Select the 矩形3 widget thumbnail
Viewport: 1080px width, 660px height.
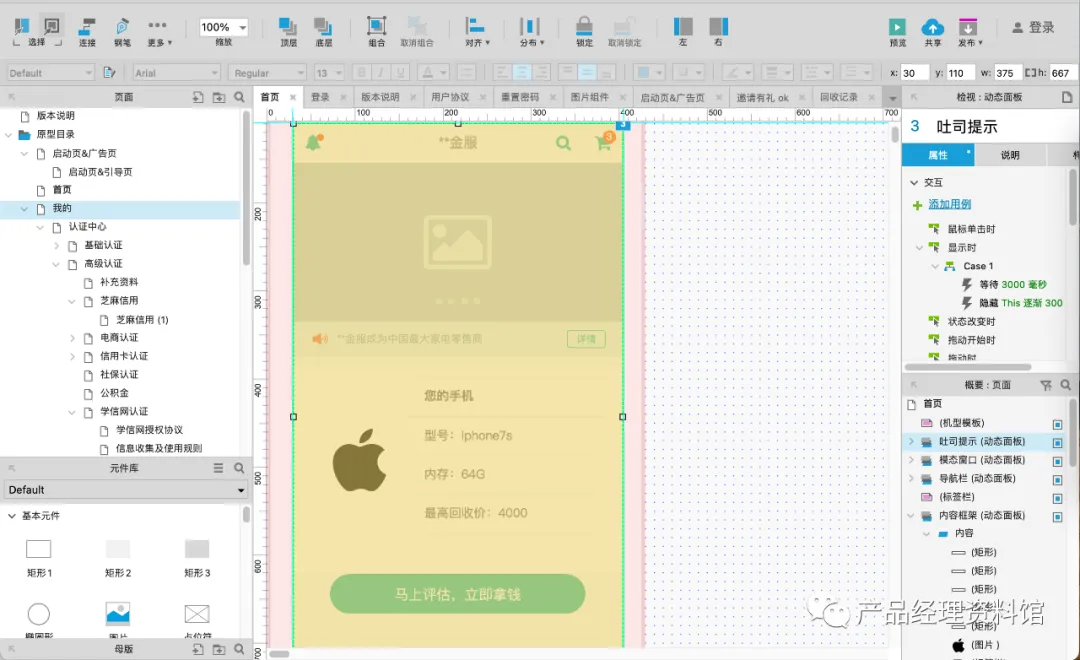pos(197,549)
